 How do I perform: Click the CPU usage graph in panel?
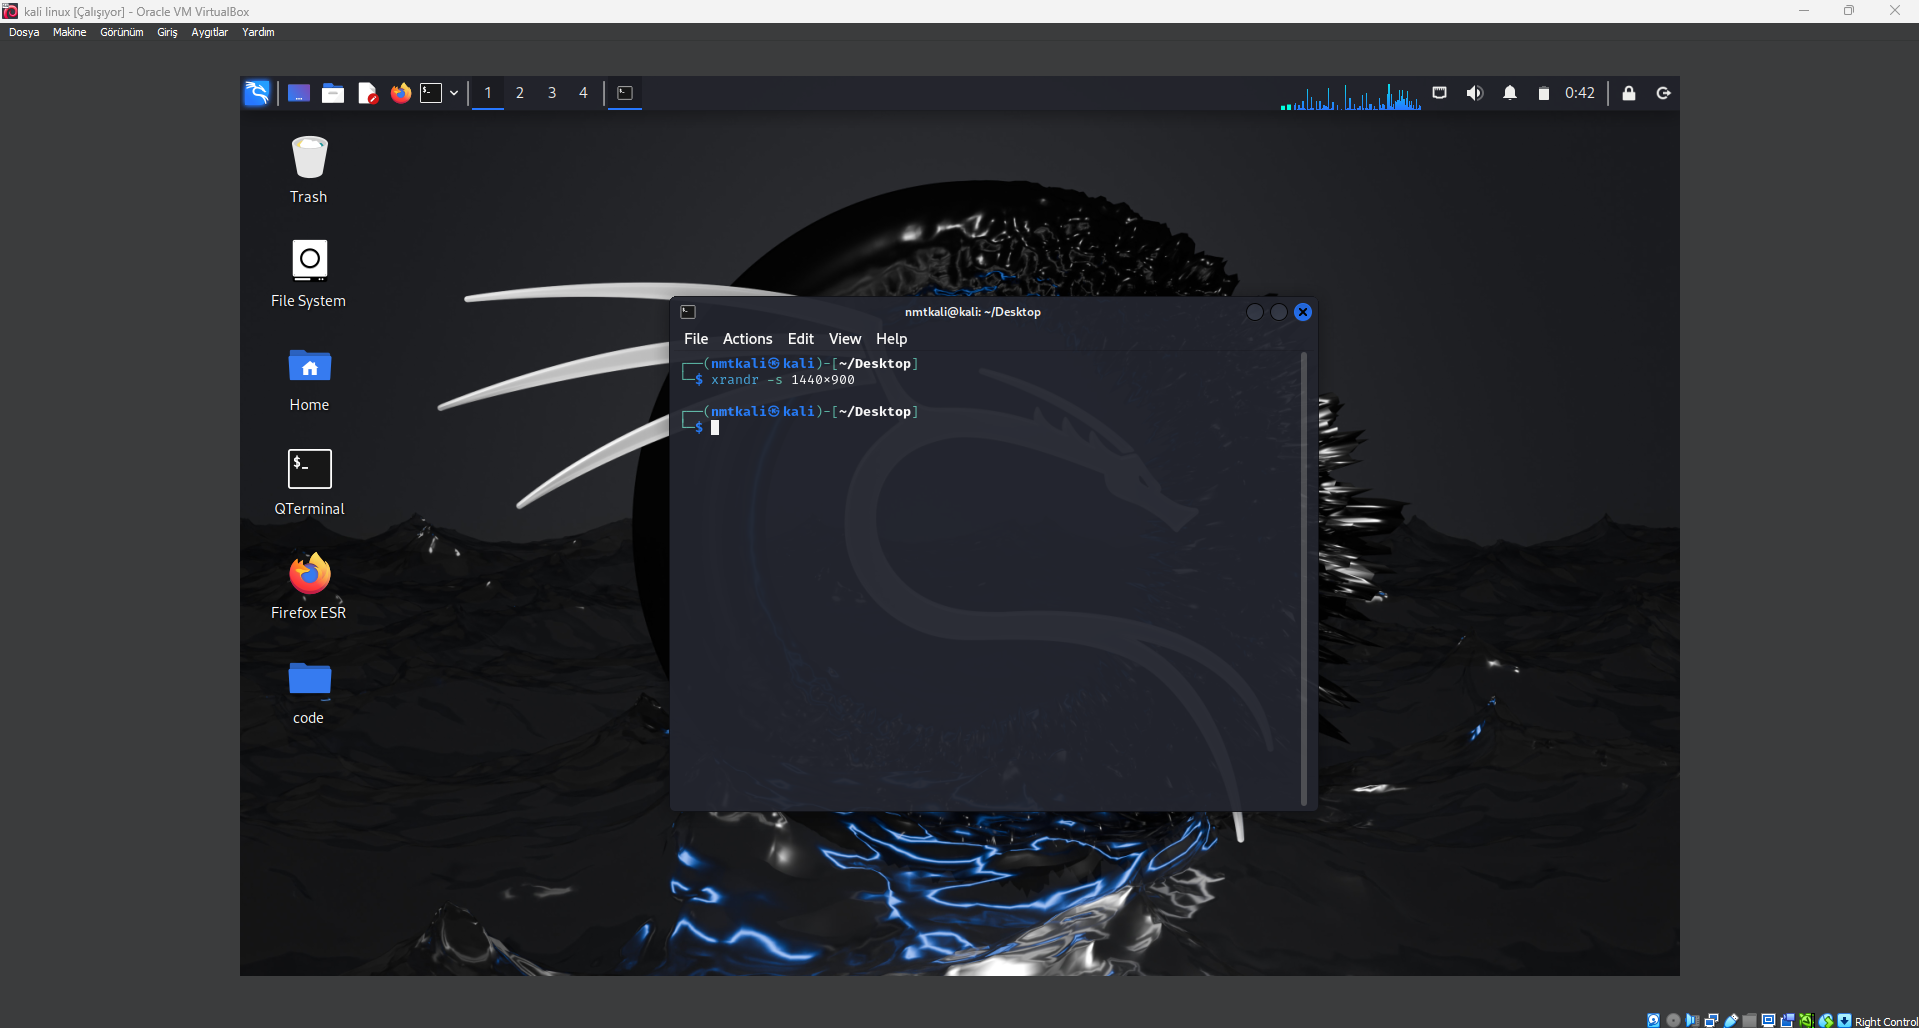tap(1350, 96)
